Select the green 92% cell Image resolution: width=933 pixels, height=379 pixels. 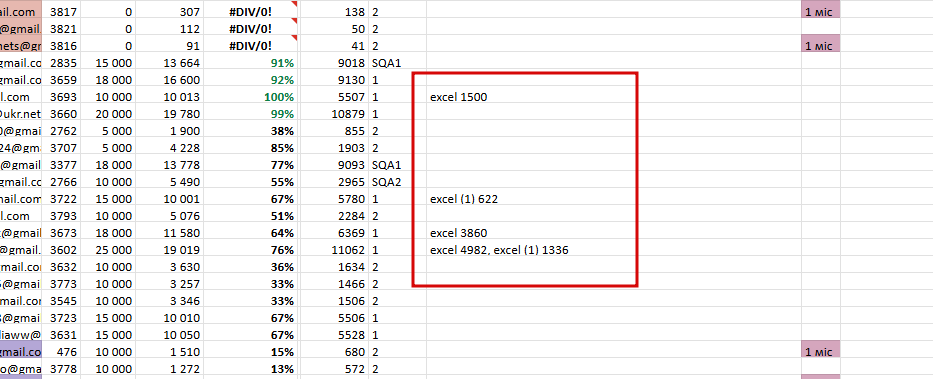pos(251,80)
